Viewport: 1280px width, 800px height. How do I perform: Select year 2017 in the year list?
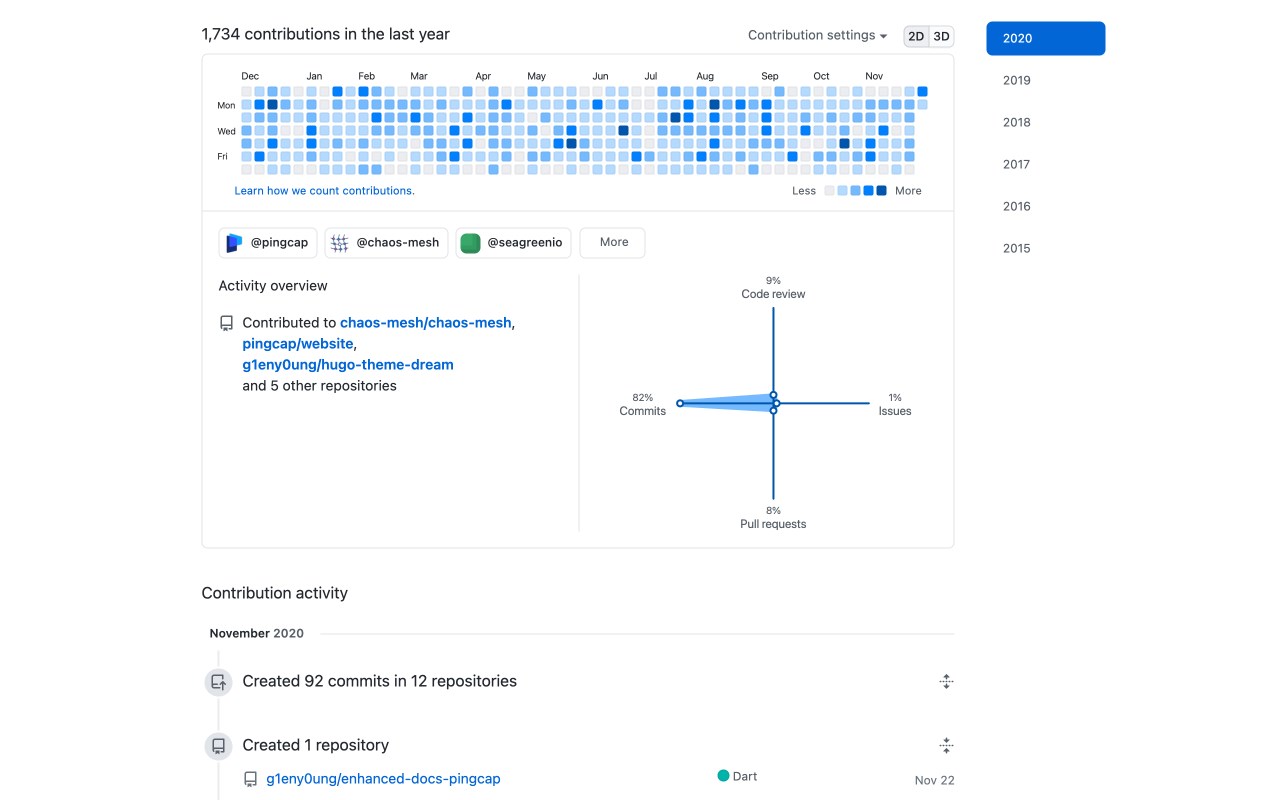[x=1017, y=165]
